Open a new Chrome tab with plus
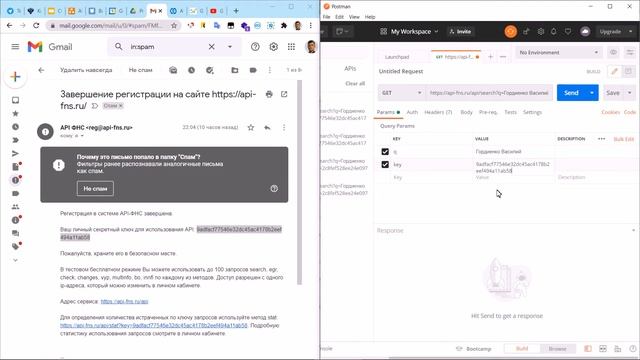Image resolution: width=640 pixels, height=360 pixels. pyautogui.click(x=236, y=11)
